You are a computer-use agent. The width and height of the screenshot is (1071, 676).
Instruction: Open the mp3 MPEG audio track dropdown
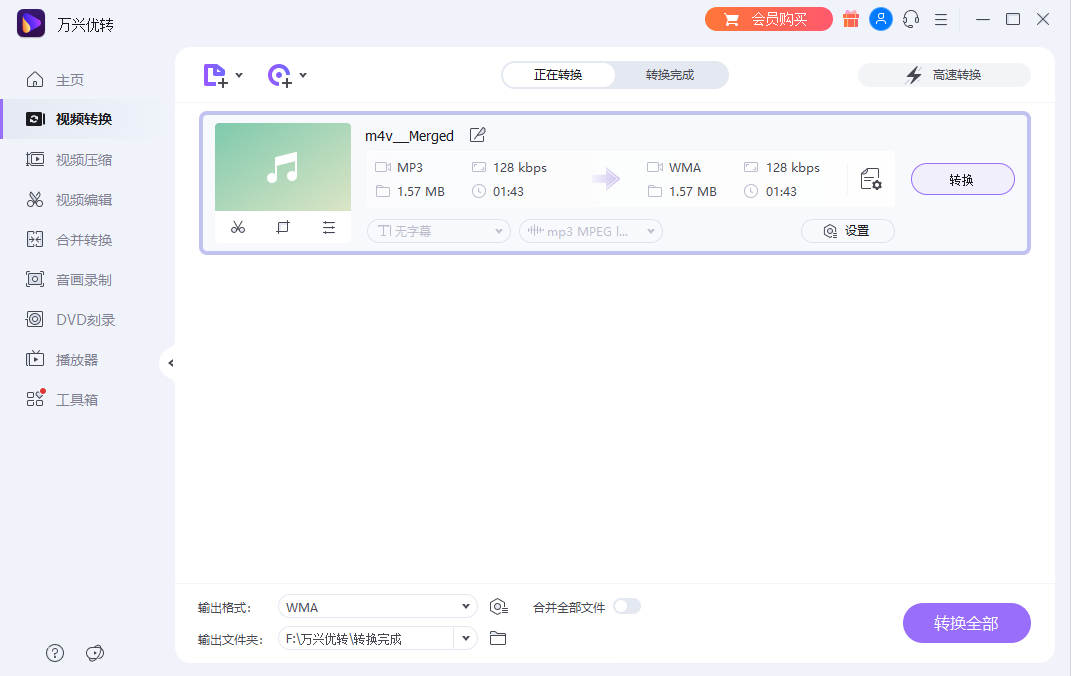(591, 231)
